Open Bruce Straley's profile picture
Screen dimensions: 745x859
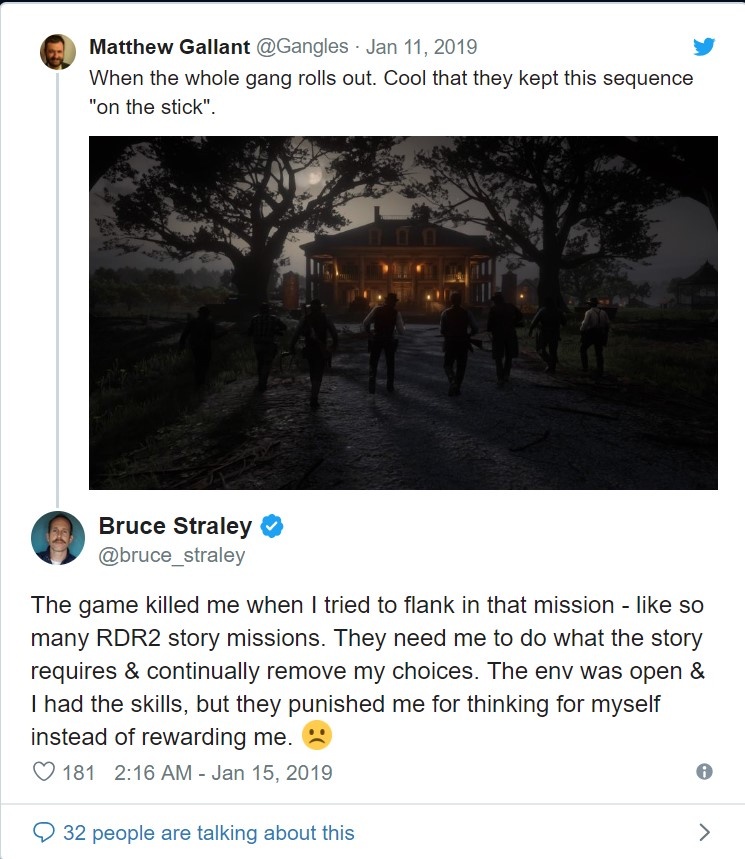(58, 538)
